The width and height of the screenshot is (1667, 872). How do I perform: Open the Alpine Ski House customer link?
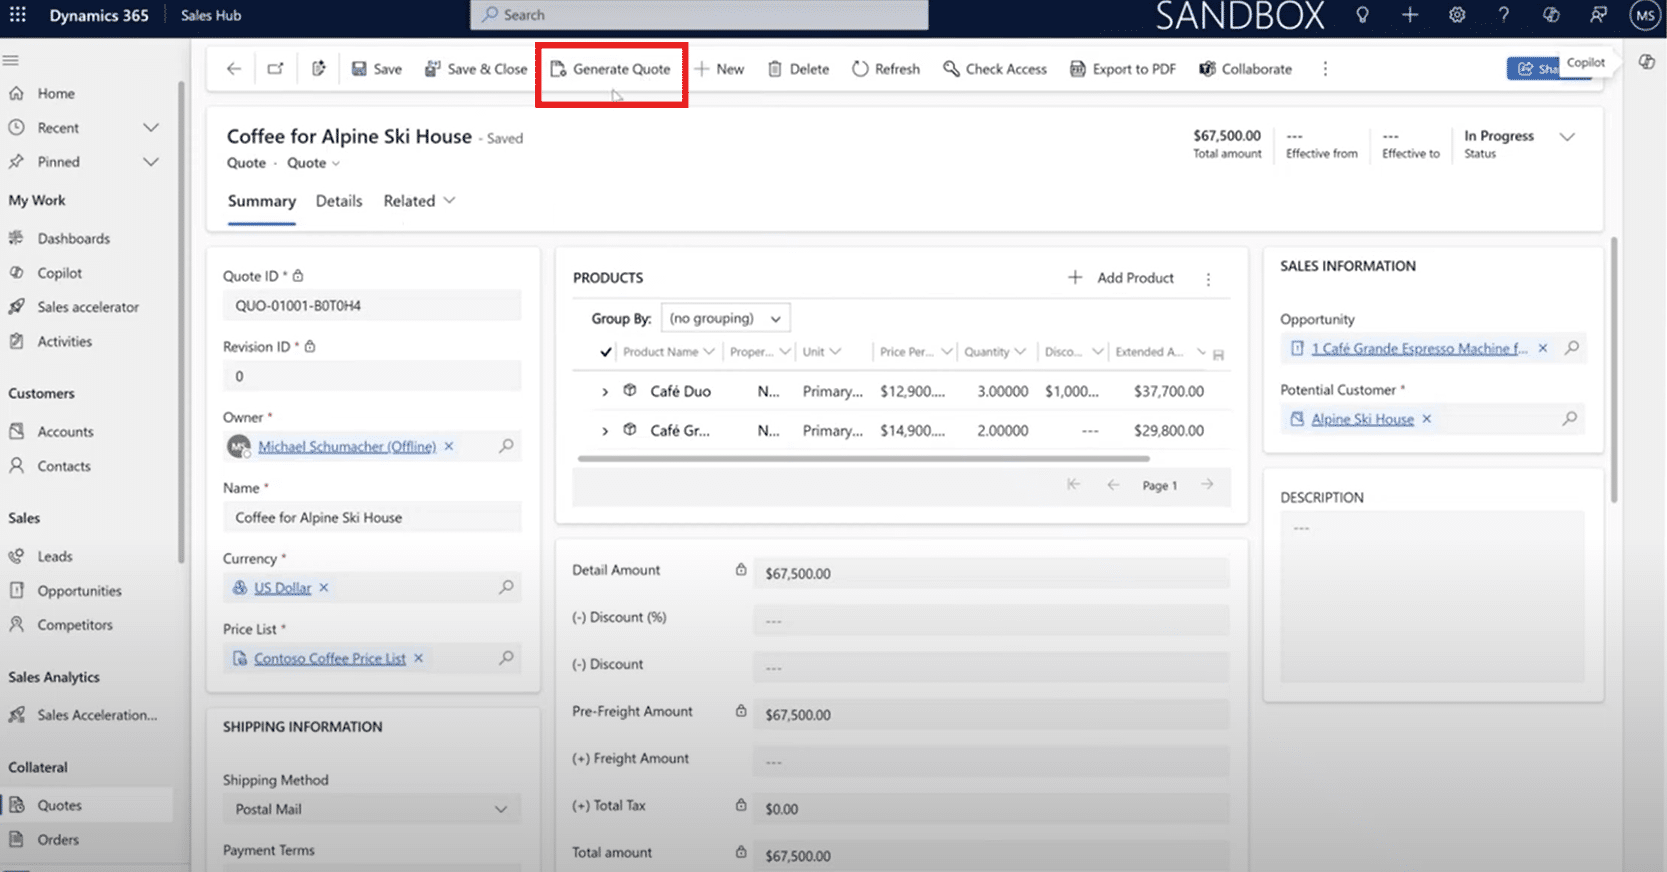(1362, 419)
